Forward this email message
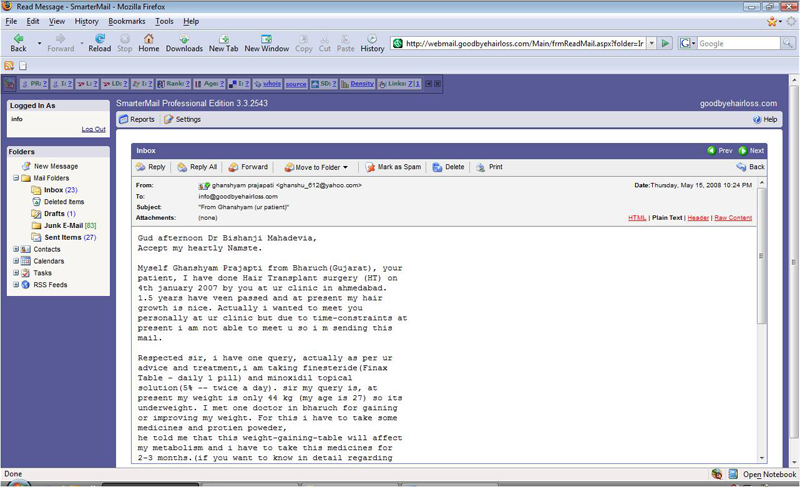Screen dimensions: 800x487 click(x=248, y=167)
